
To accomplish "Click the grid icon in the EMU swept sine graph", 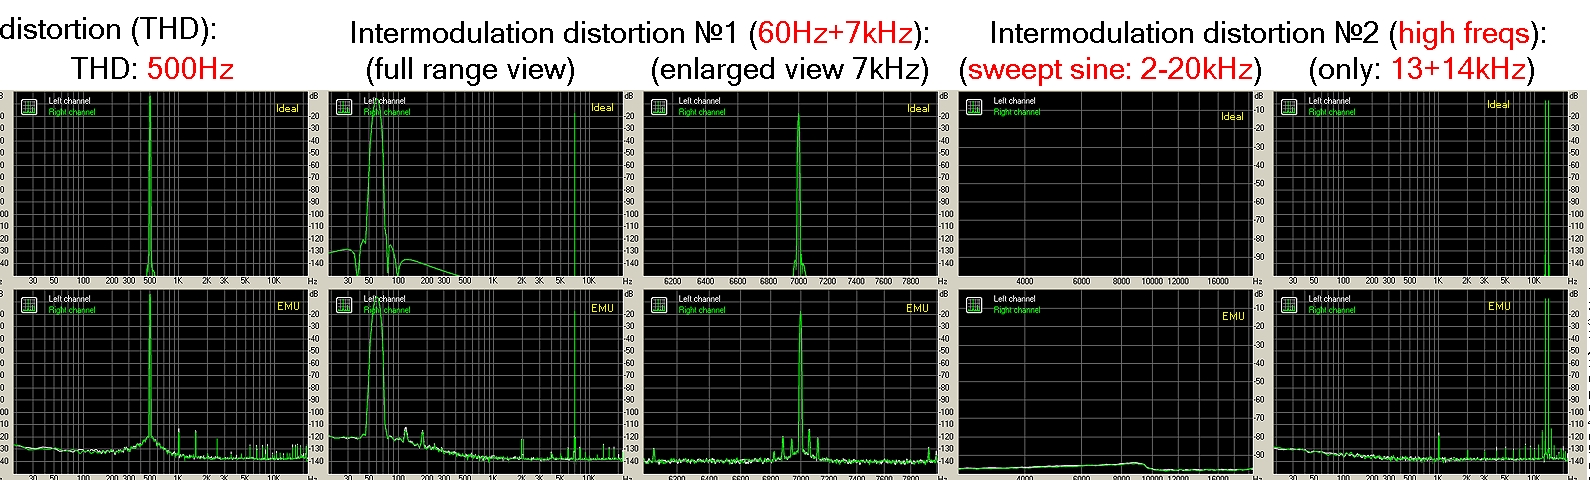I will pos(974,304).
